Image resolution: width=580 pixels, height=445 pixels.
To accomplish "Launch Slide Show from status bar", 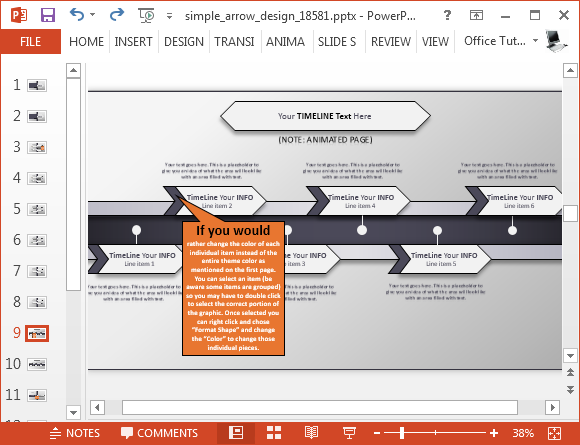I will (x=349, y=433).
